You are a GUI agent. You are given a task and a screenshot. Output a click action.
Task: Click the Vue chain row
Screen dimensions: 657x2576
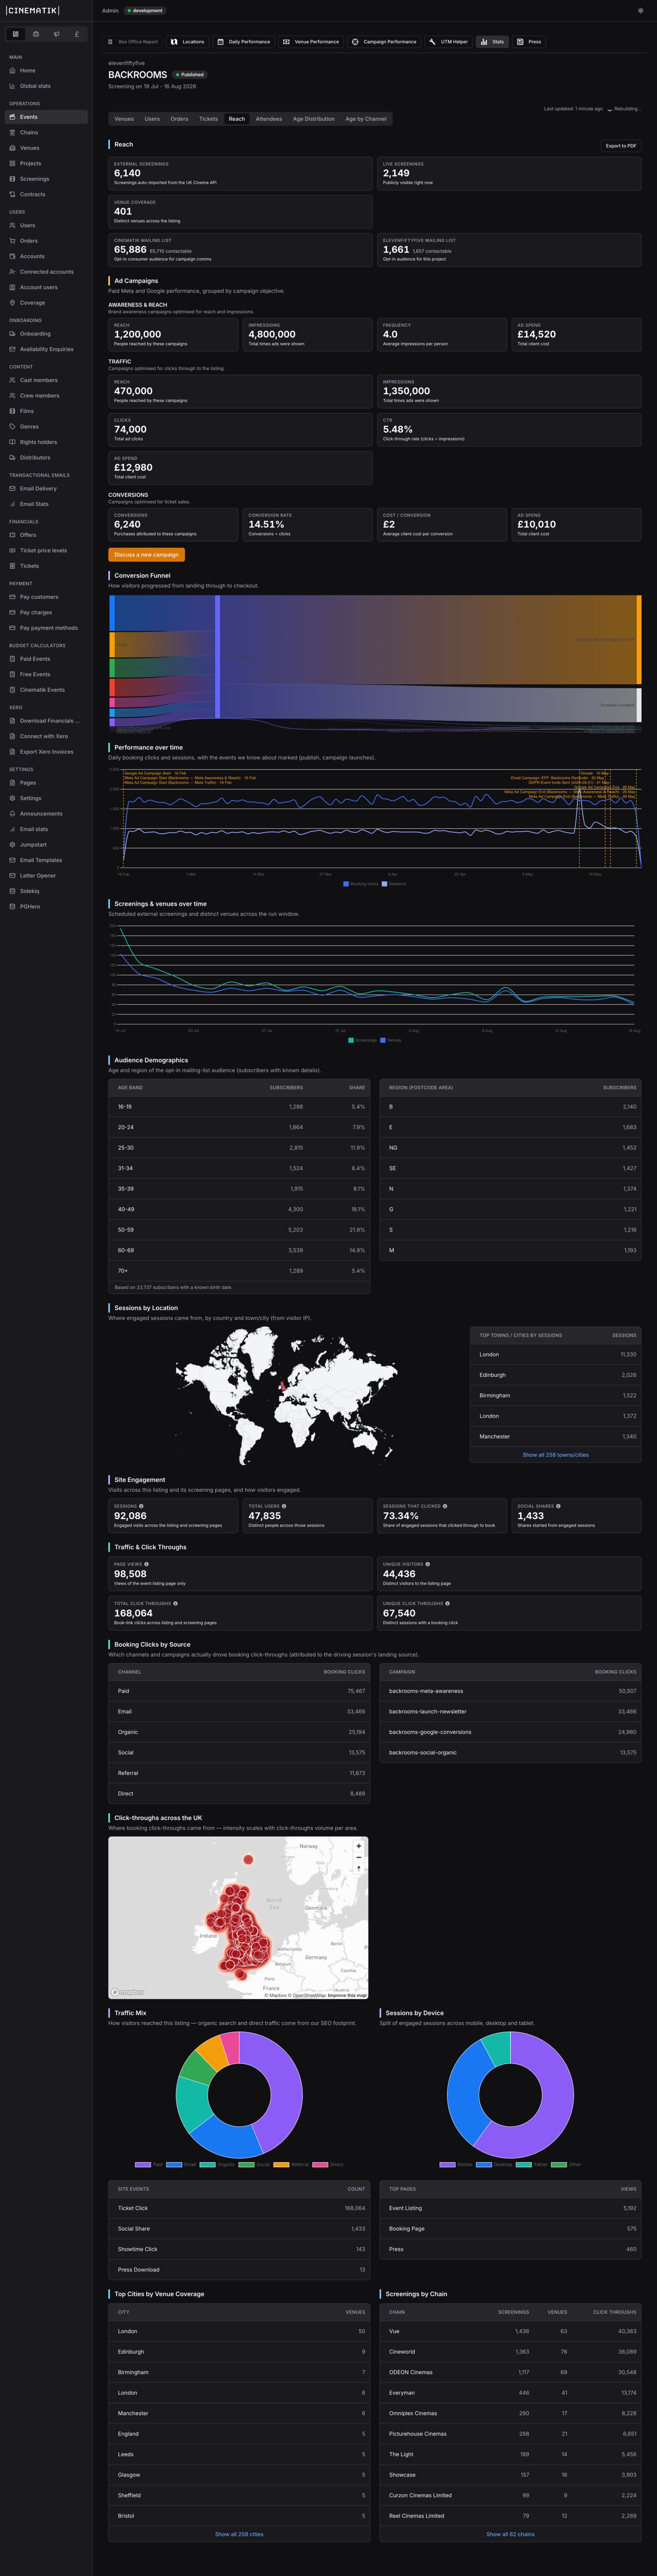click(510, 2331)
